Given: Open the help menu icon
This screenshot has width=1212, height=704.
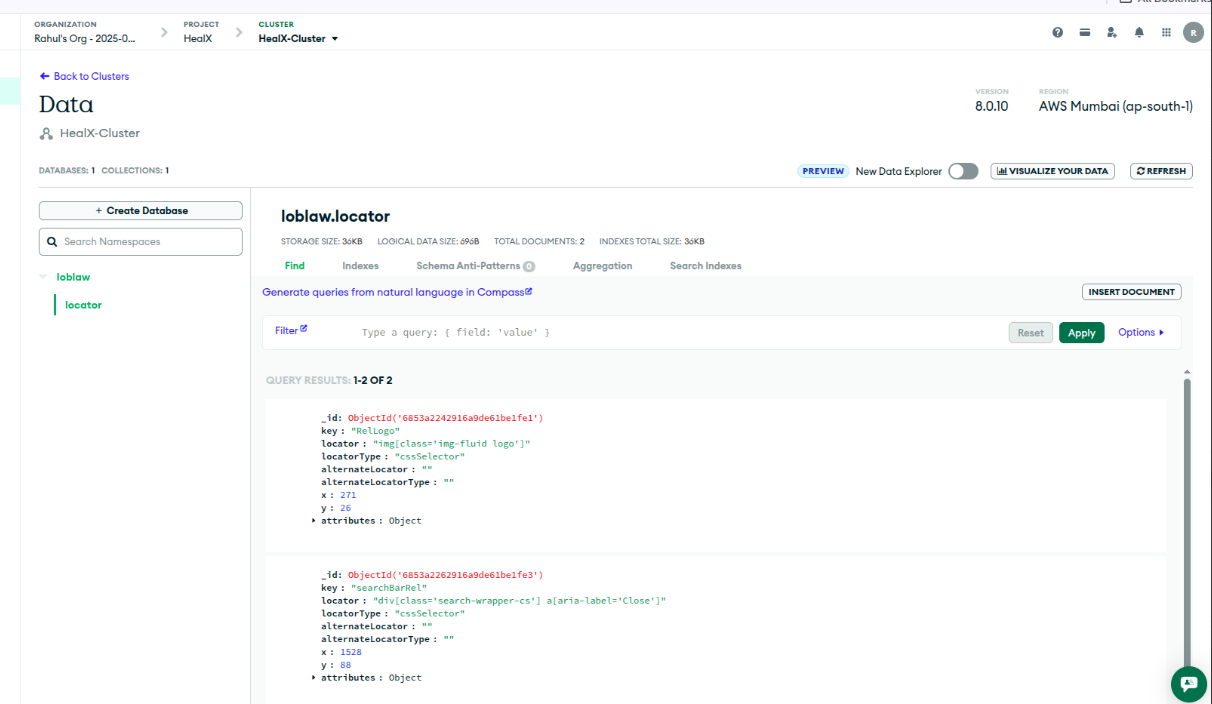Looking at the screenshot, I should tap(1057, 32).
